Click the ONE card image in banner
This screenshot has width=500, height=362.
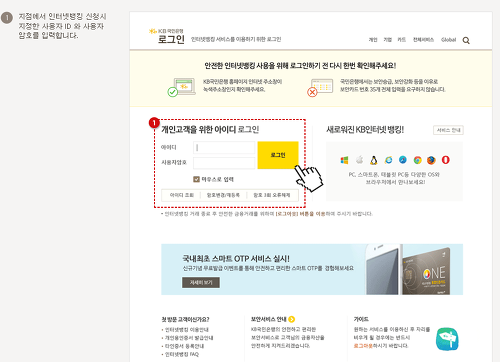(x=426, y=271)
